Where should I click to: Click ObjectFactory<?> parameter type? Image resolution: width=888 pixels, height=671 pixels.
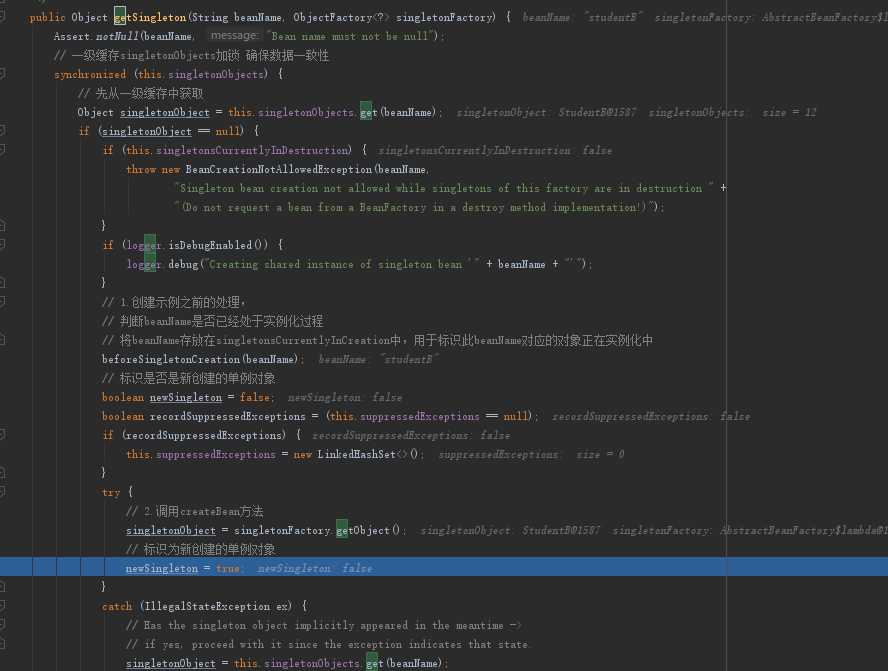[x=341, y=18]
